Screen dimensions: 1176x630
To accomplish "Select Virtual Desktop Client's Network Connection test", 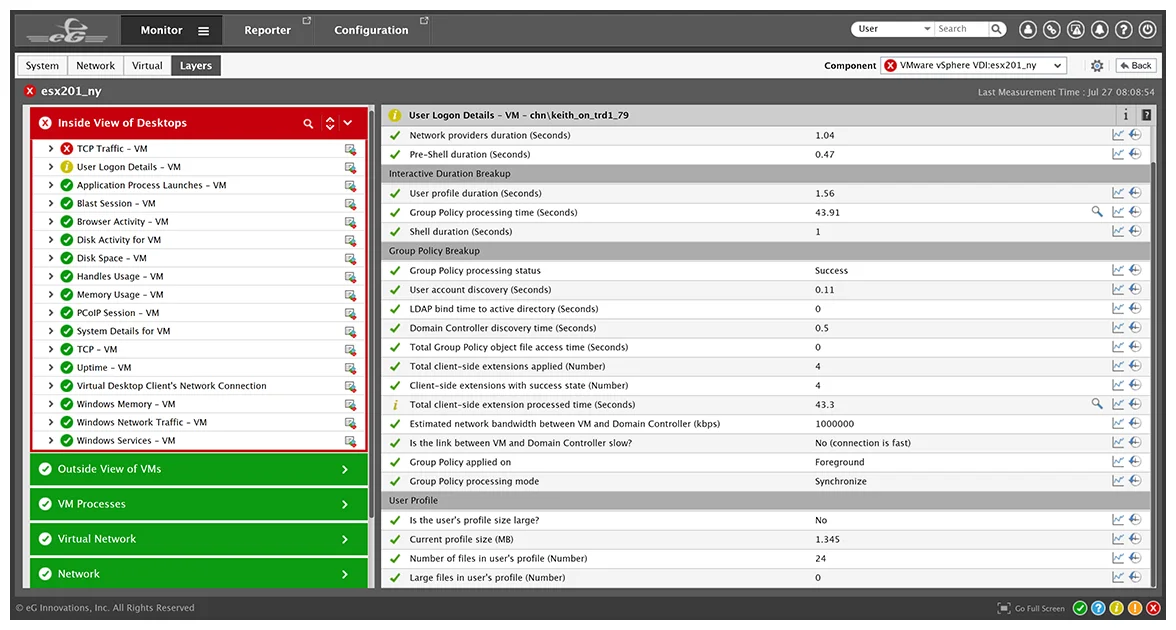I will [x=171, y=386].
